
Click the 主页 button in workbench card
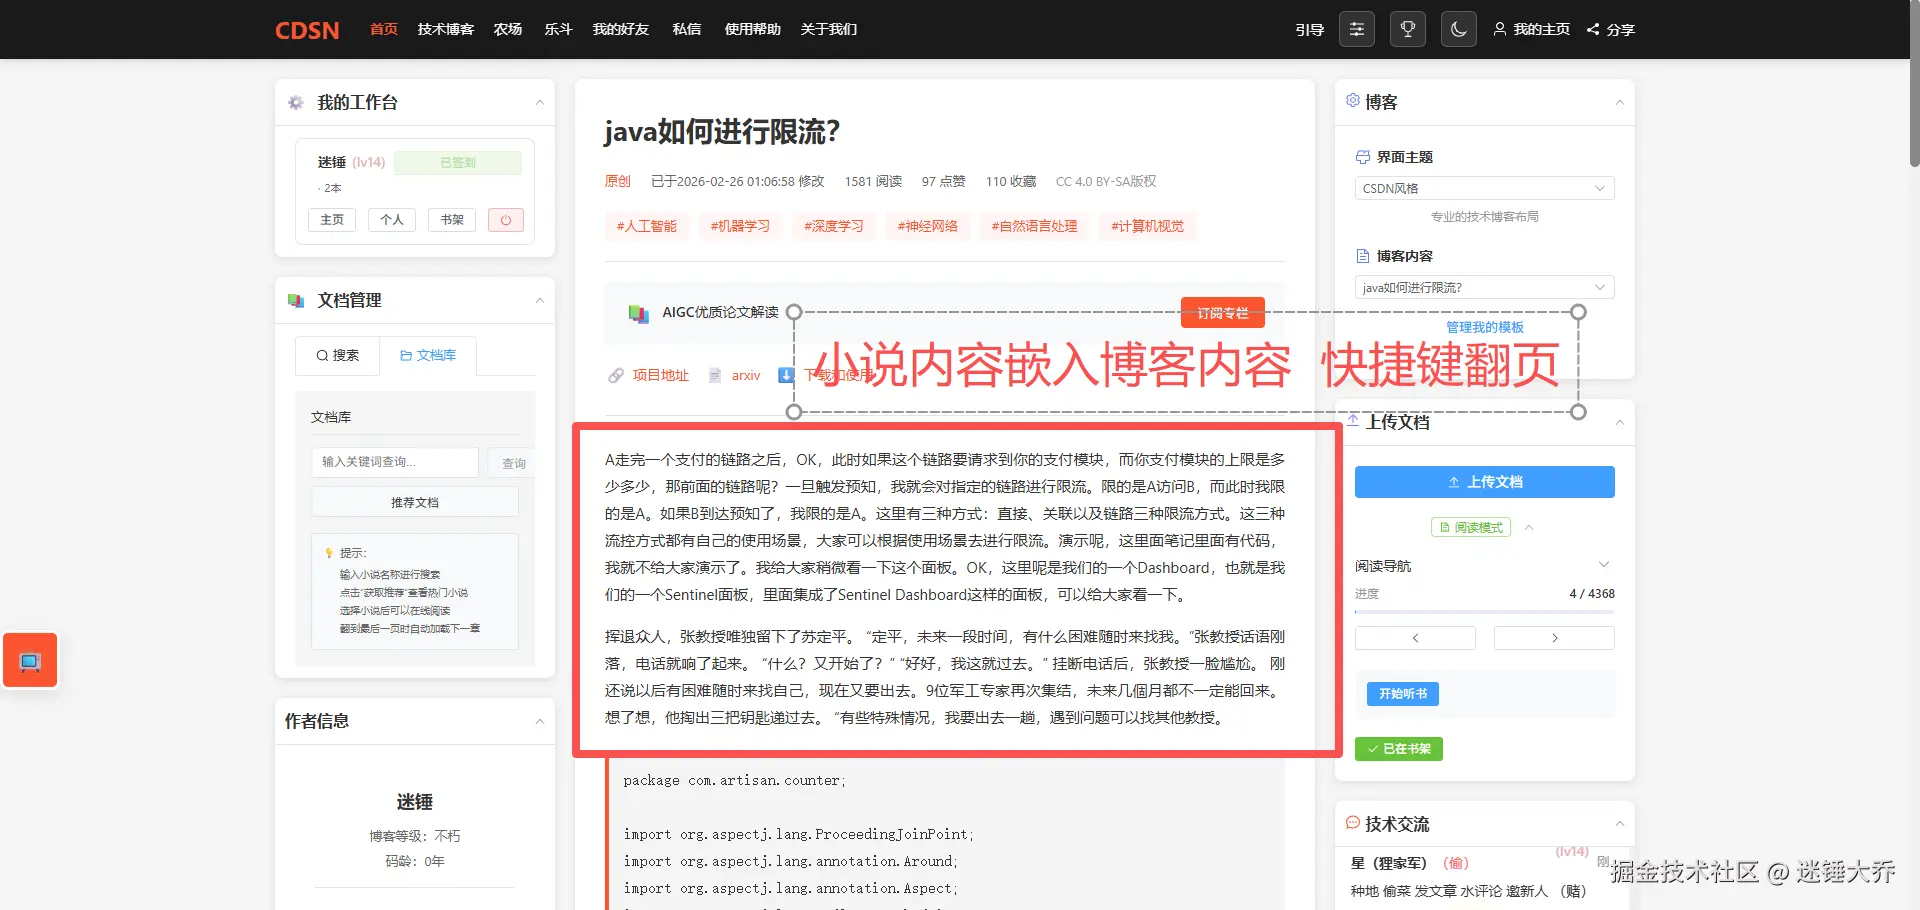332,220
